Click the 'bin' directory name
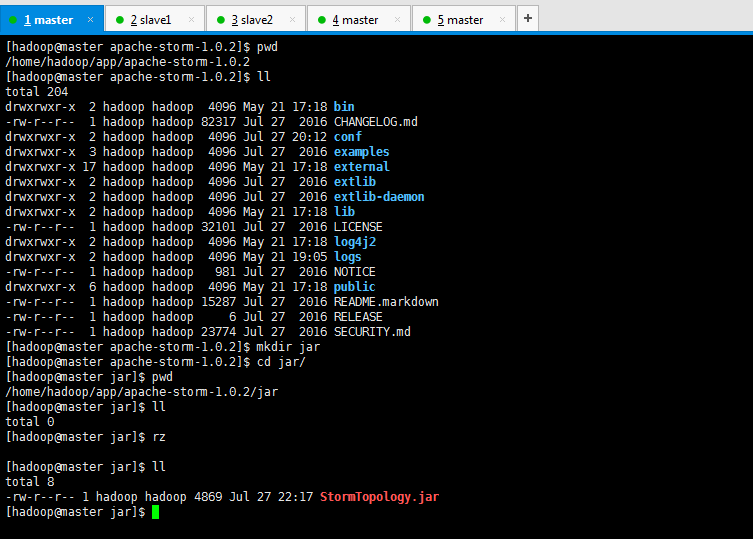This screenshot has height=539, width=753. coord(344,107)
